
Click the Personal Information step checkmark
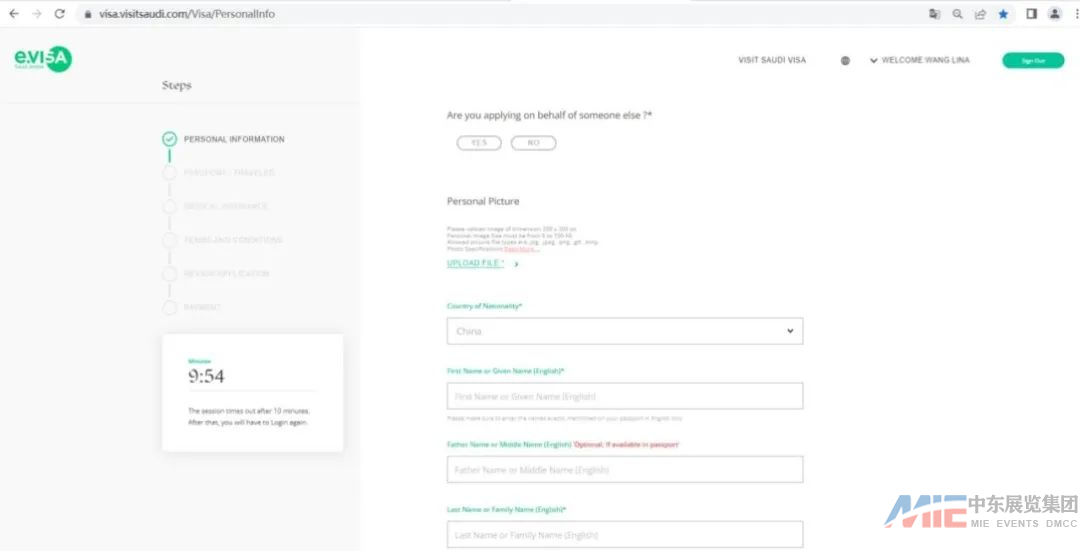click(169, 139)
